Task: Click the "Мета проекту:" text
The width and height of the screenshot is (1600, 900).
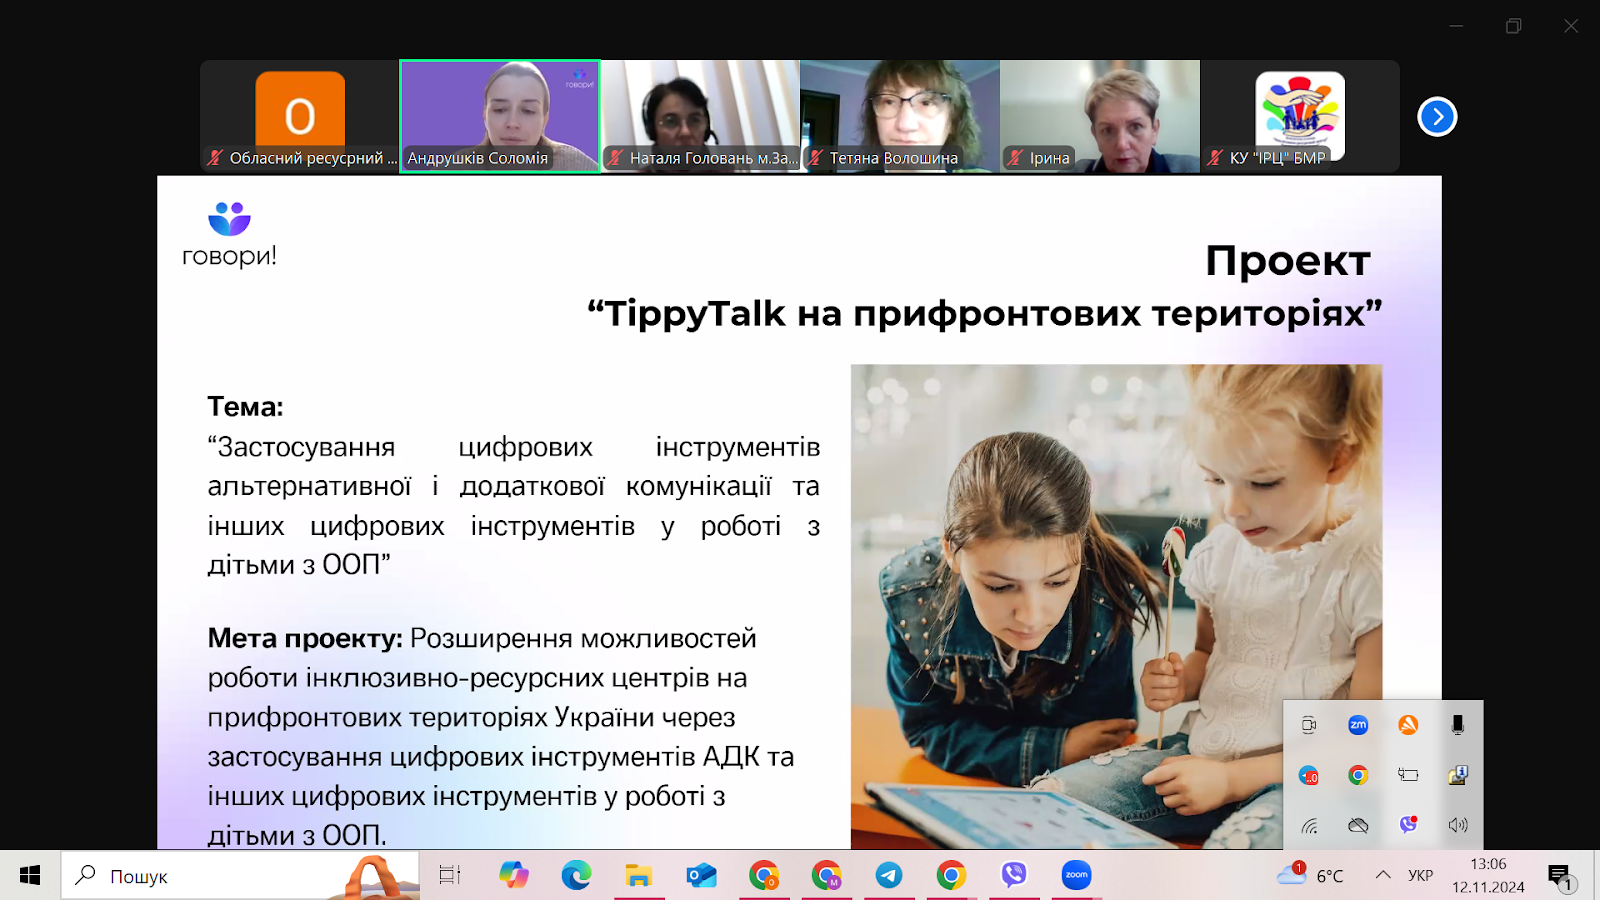Action: 304,638
